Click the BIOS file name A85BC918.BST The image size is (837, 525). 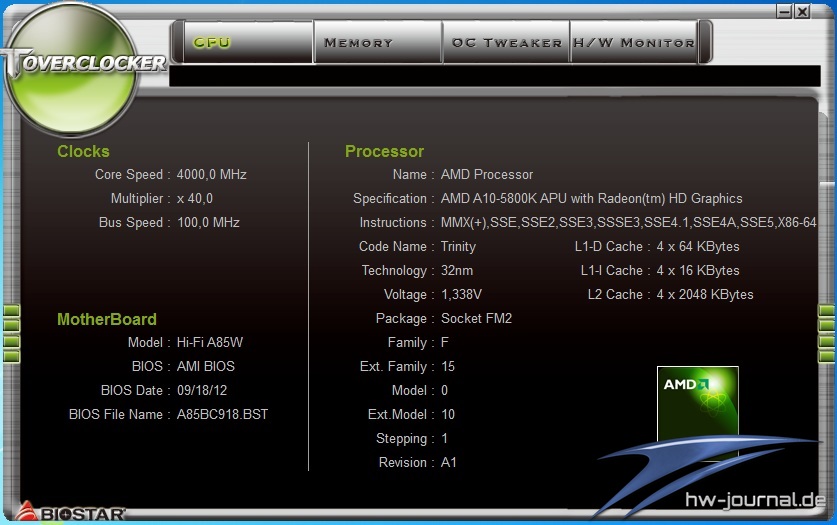[222, 415]
